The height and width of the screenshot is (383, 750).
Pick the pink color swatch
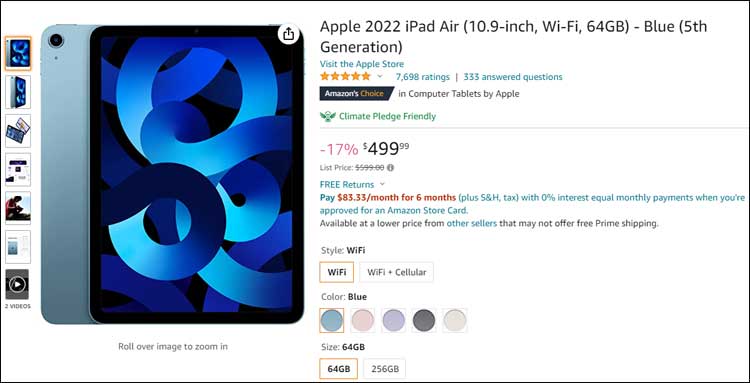pos(363,320)
